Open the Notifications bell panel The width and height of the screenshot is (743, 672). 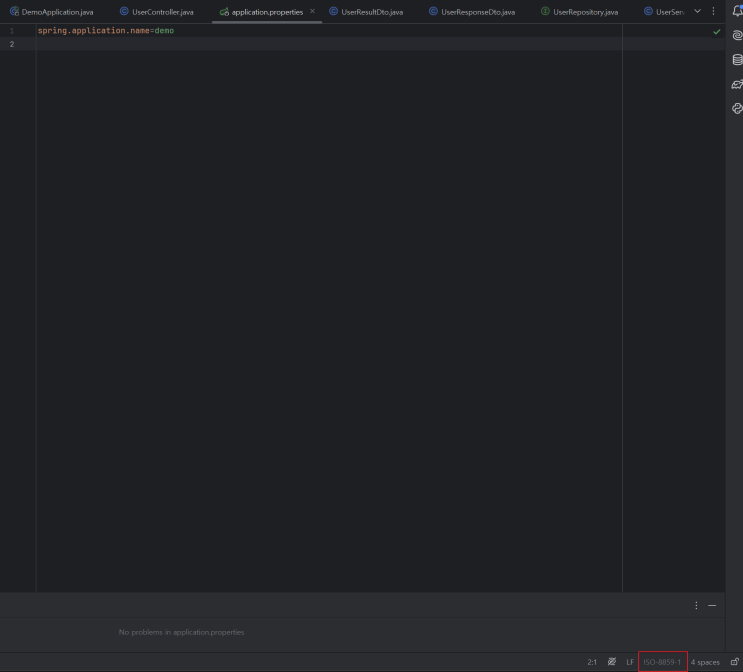point(737,11)
